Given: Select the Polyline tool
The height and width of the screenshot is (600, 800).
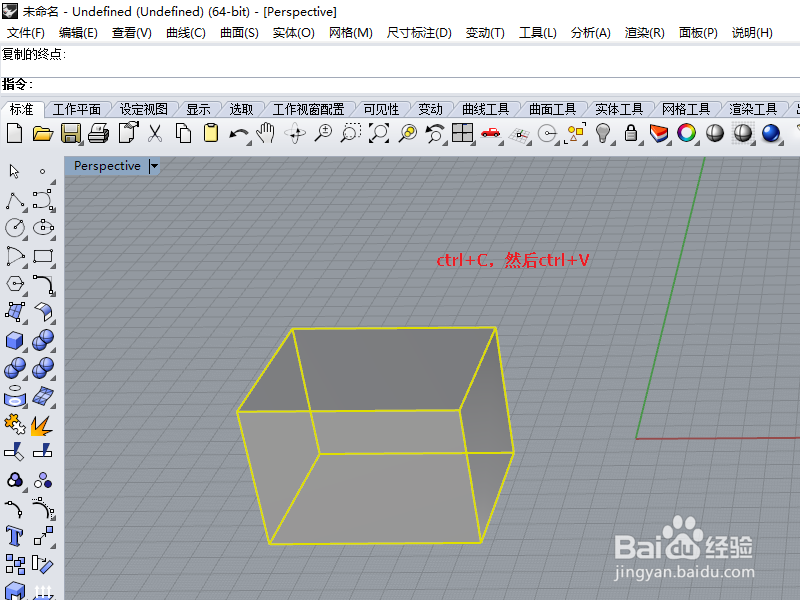Looking at the screenshot, I should tap(15, 201).
